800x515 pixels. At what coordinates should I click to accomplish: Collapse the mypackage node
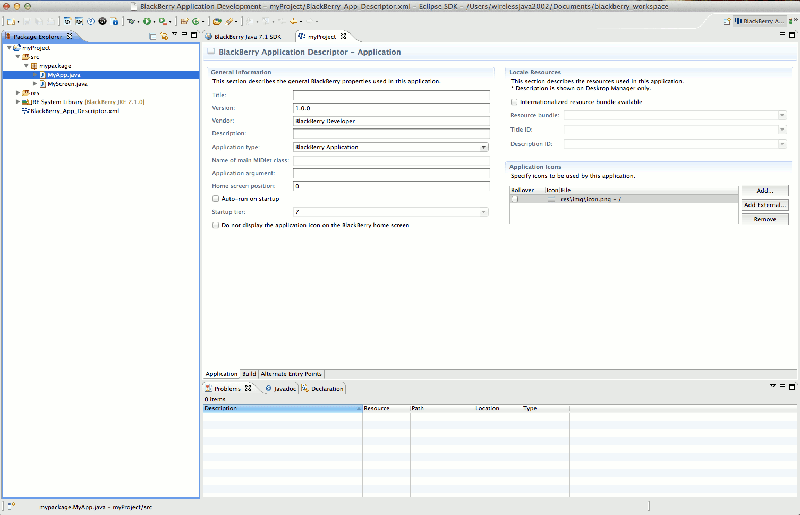pos(26,66)
